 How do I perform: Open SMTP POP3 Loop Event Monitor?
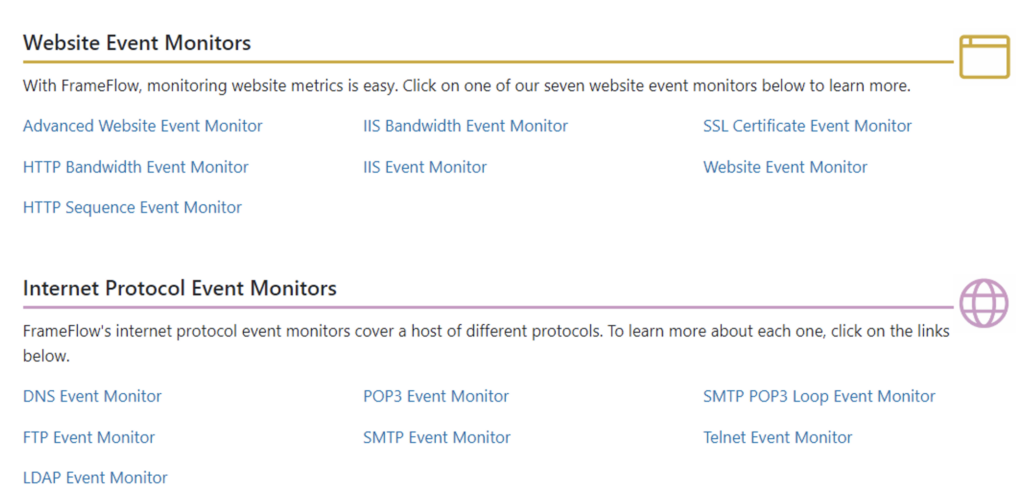[820, 396]
